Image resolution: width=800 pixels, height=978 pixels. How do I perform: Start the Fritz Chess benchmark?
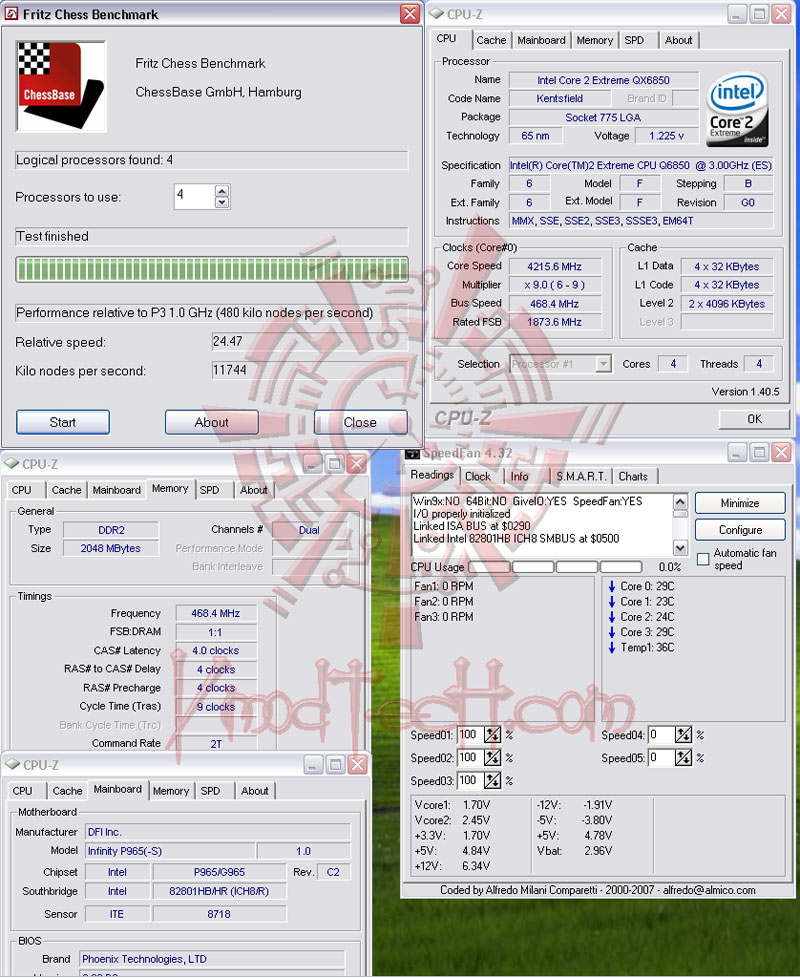pos(63,422)
